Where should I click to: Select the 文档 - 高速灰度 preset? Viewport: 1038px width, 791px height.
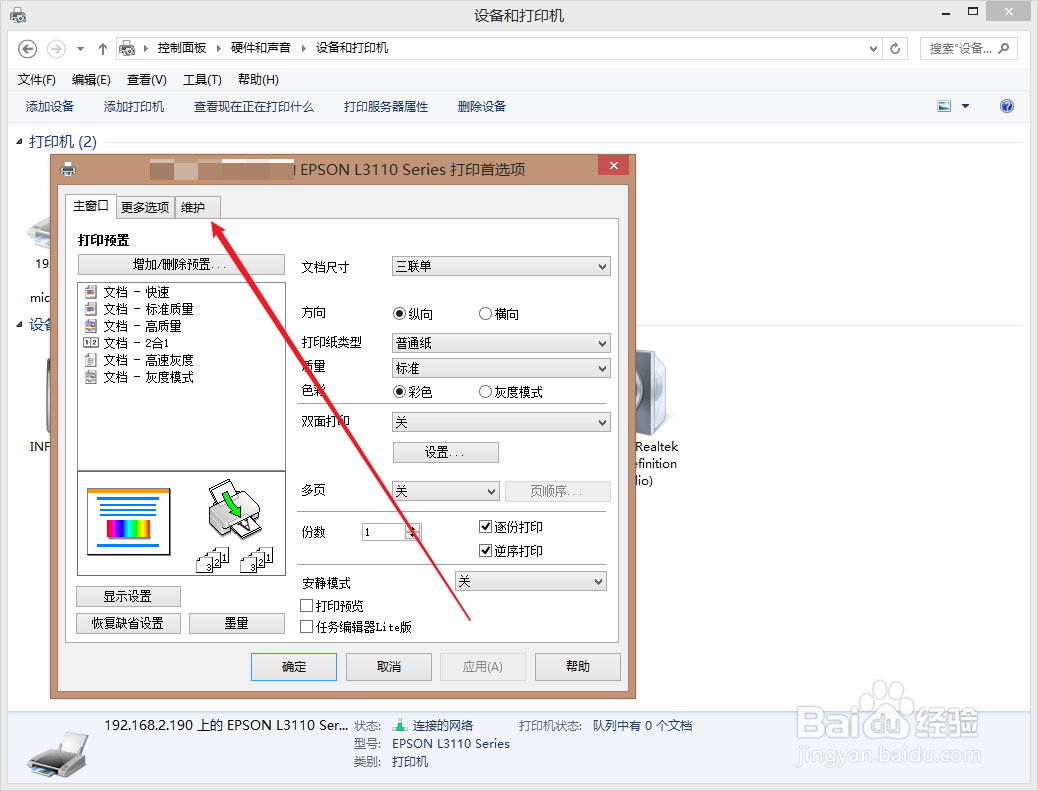click(136, 359)
